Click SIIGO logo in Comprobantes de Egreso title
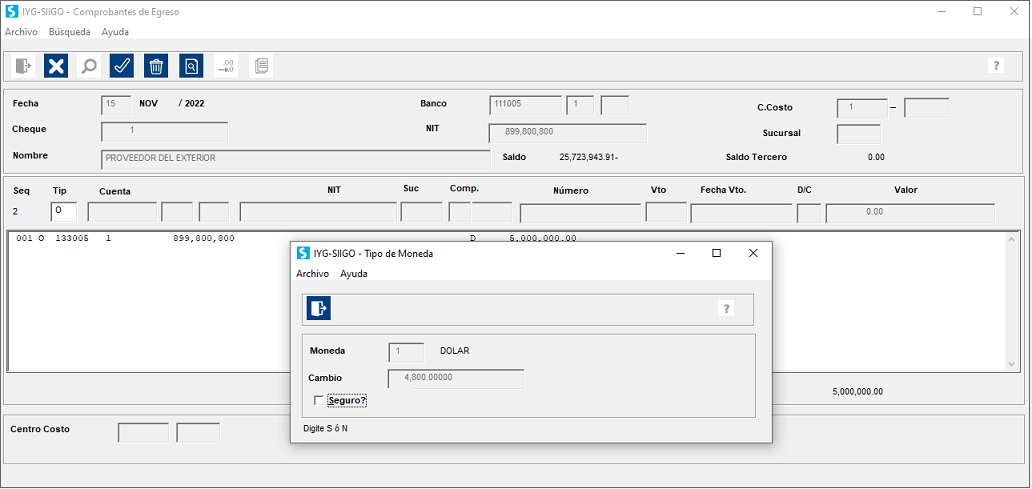Viewport: 1032px width, 489px height. point(11,12)
